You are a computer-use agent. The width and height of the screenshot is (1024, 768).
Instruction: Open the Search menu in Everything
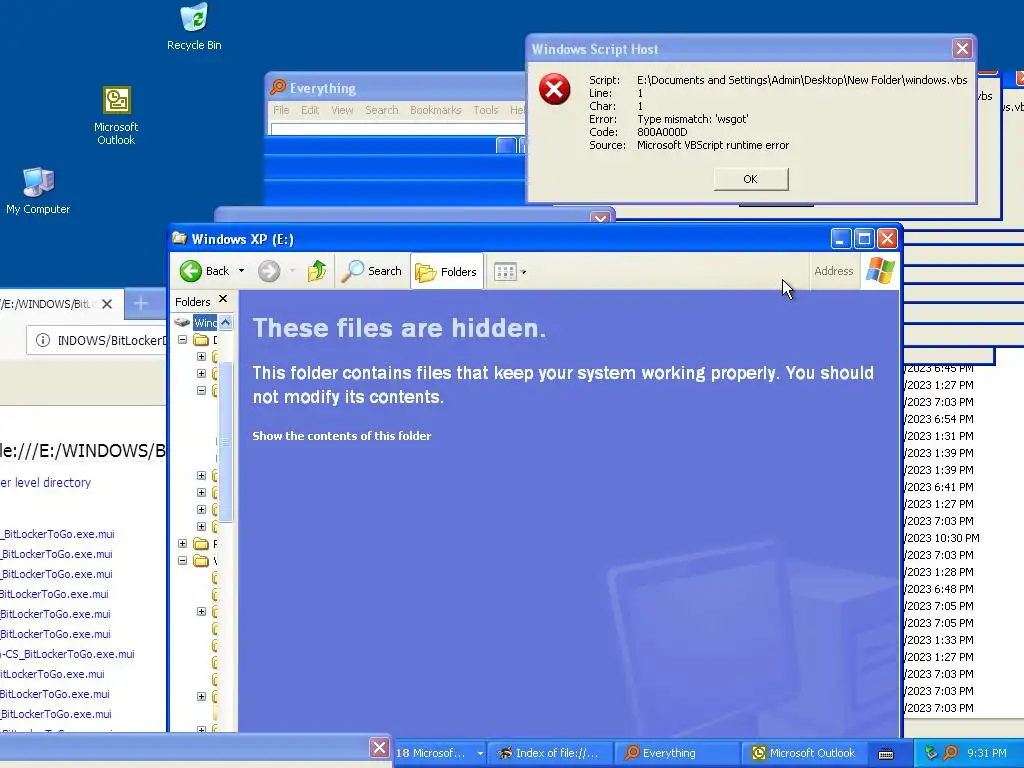[x=381, y=110]
